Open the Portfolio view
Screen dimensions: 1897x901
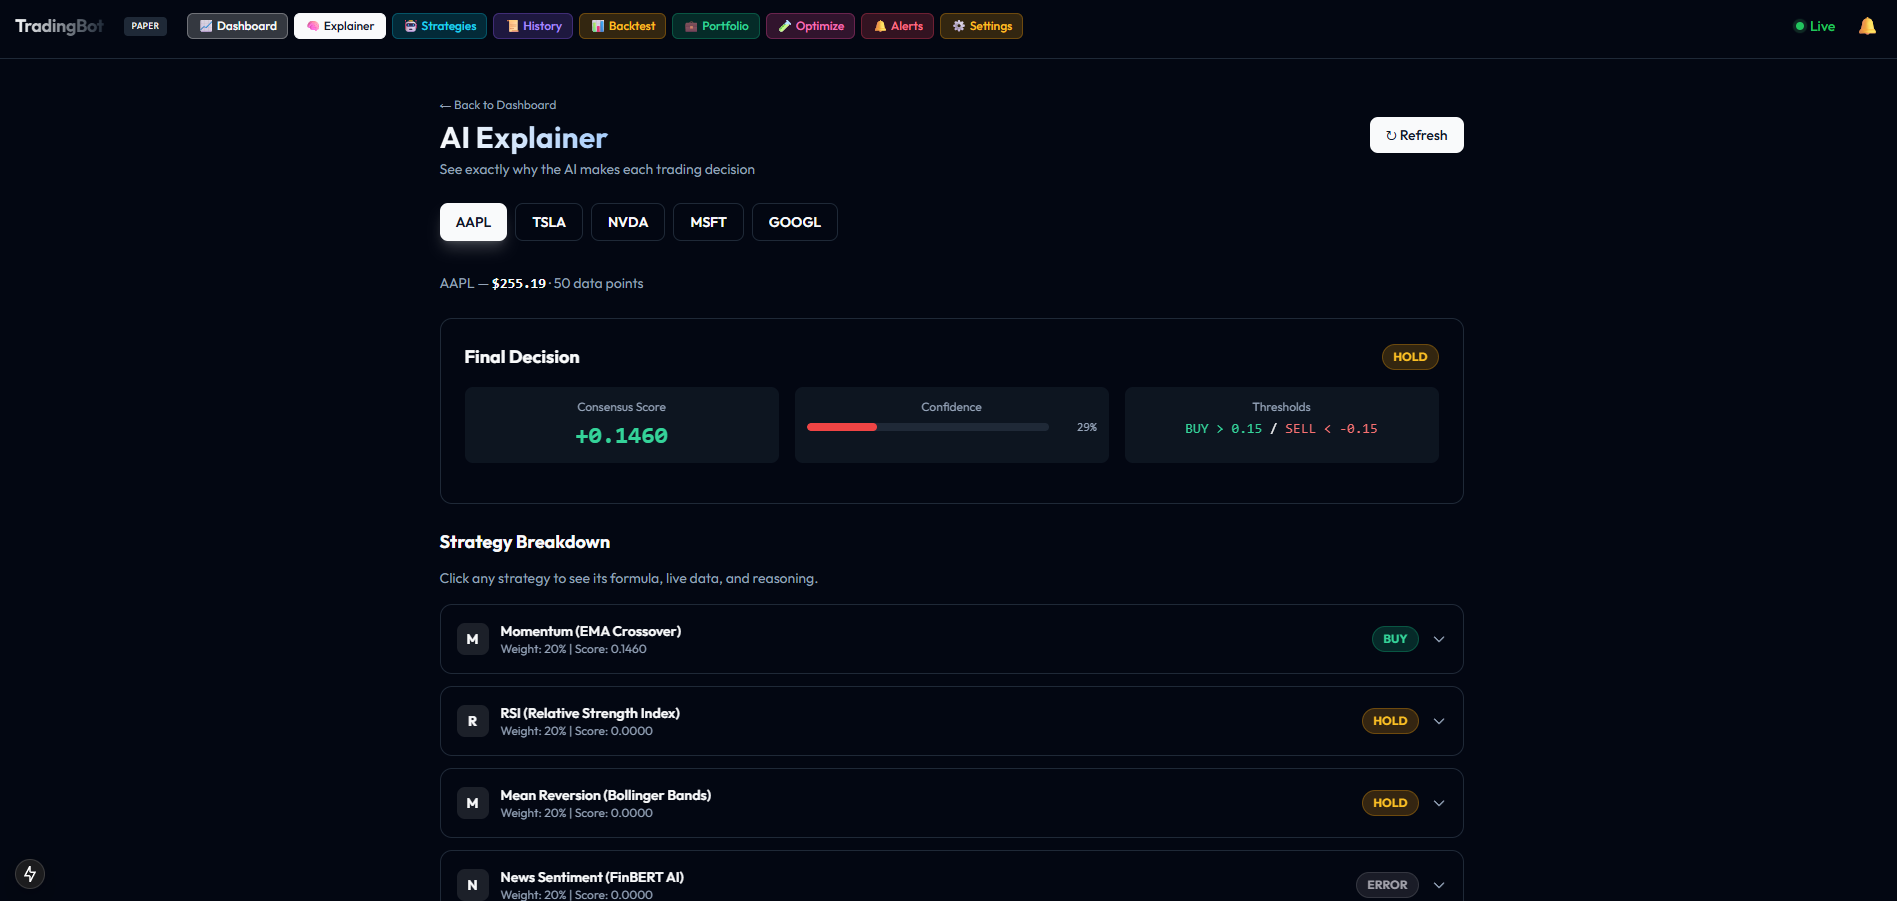(x=716, y=25)
